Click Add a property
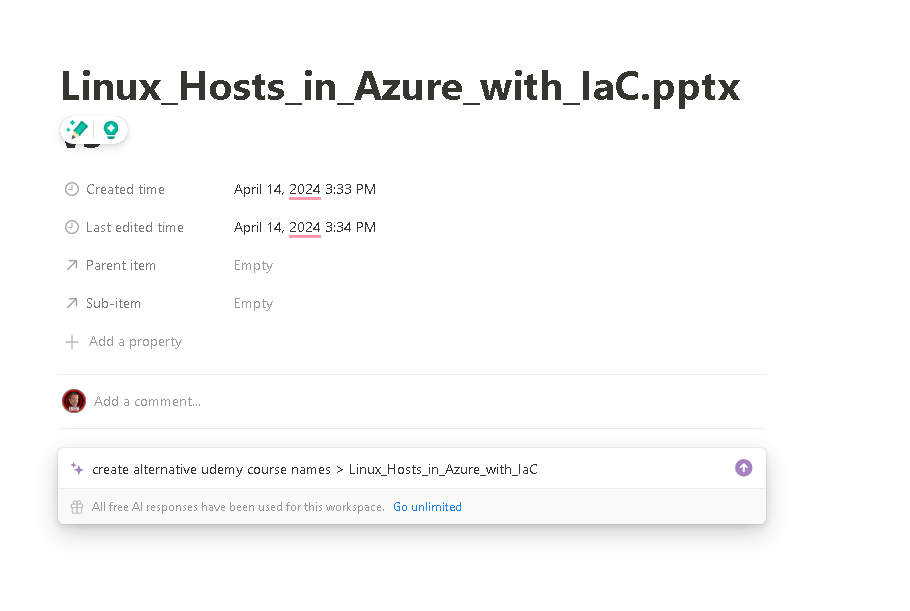 [135, 342]
